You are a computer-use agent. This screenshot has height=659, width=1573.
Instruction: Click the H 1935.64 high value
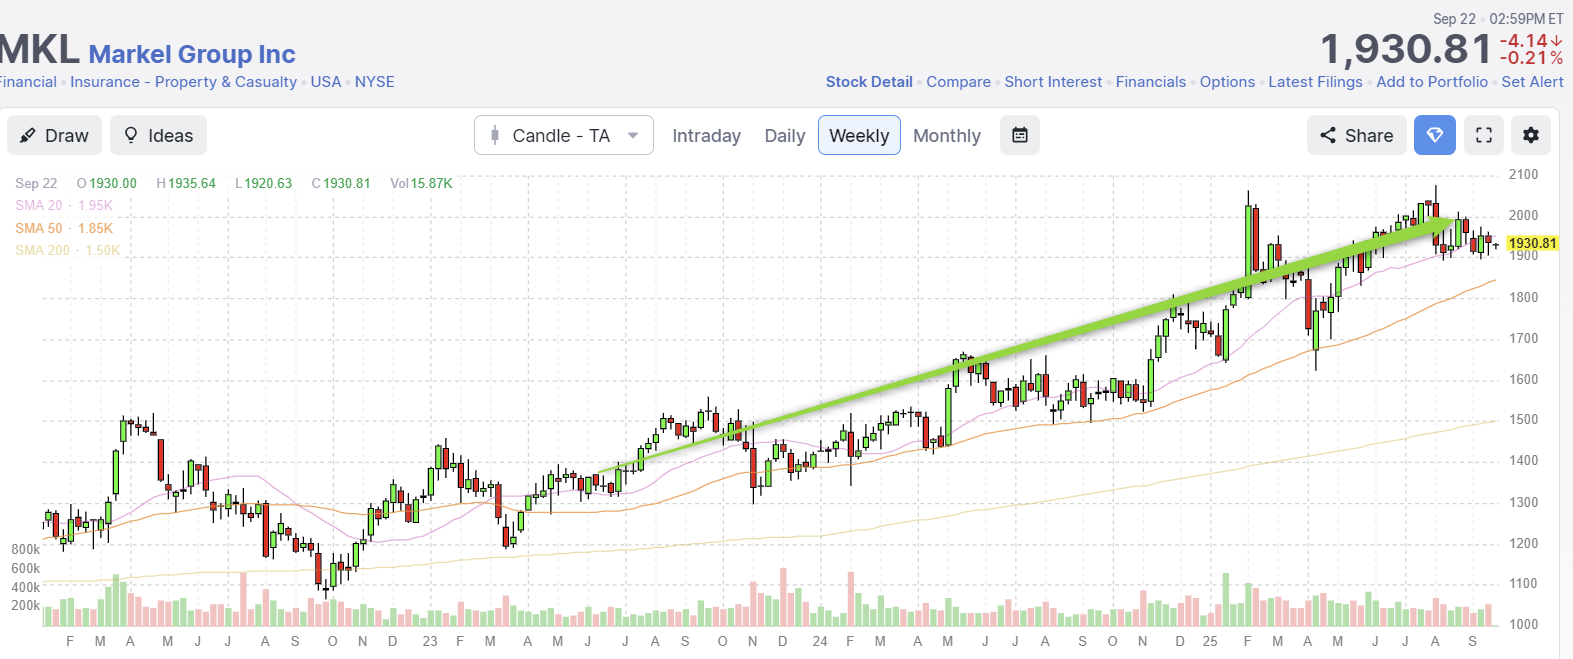pyautogui.click(x=186, y=183)
